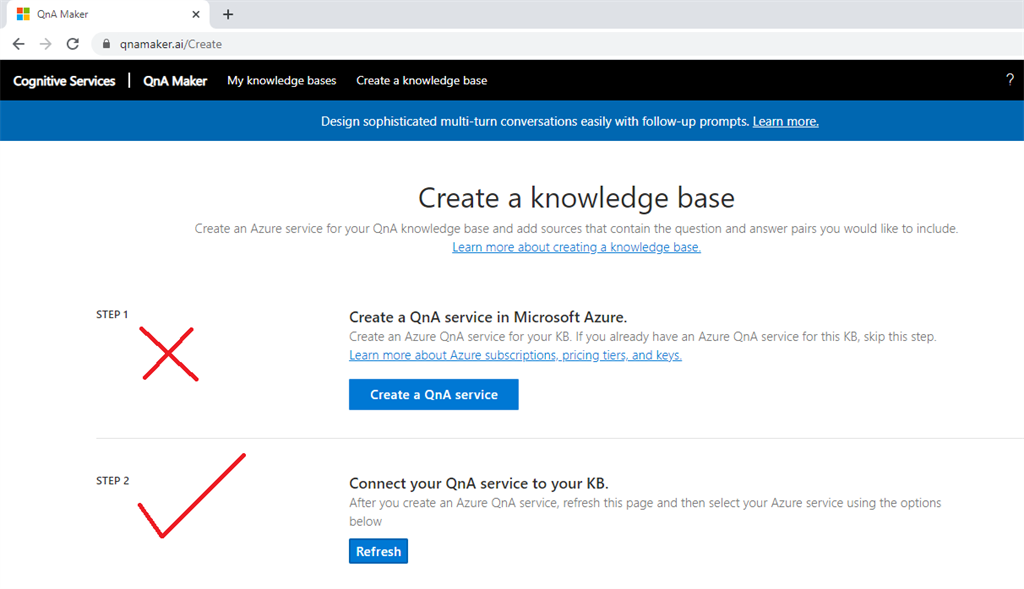Focus the address bar showing qnamaker.ai/Create
This screenshot has height=589, width=1024.
coord(400,44)
